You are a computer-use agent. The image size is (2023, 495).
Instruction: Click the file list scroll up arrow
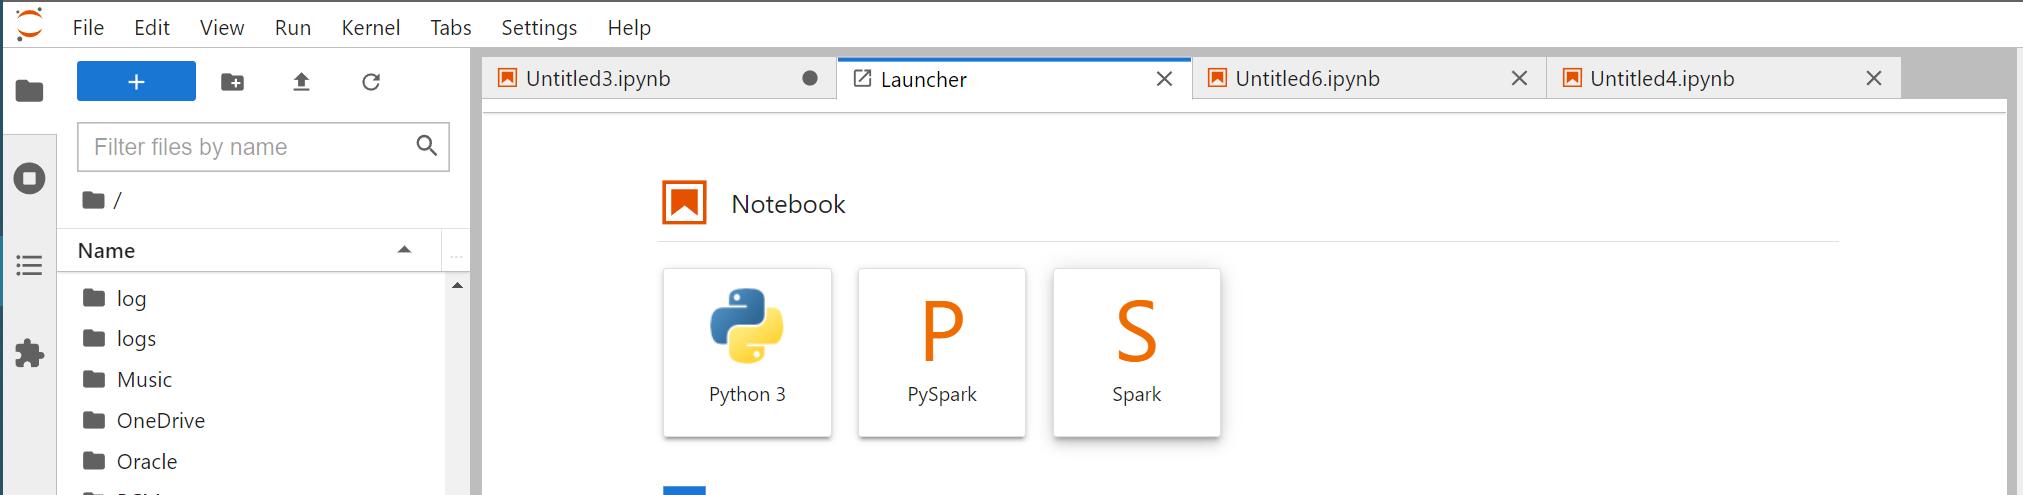tap(457, 286)
